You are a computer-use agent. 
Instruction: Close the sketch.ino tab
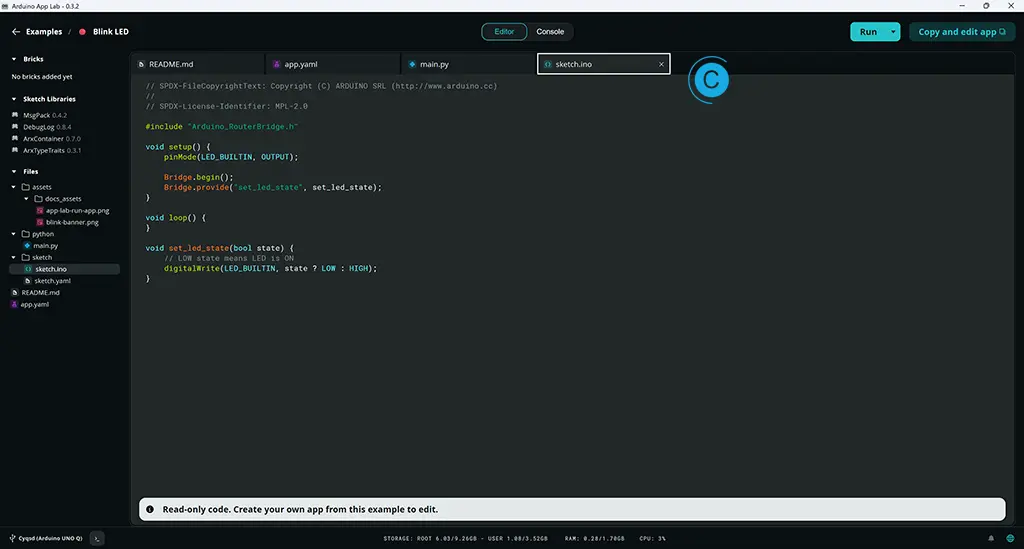tap(661, 64)
